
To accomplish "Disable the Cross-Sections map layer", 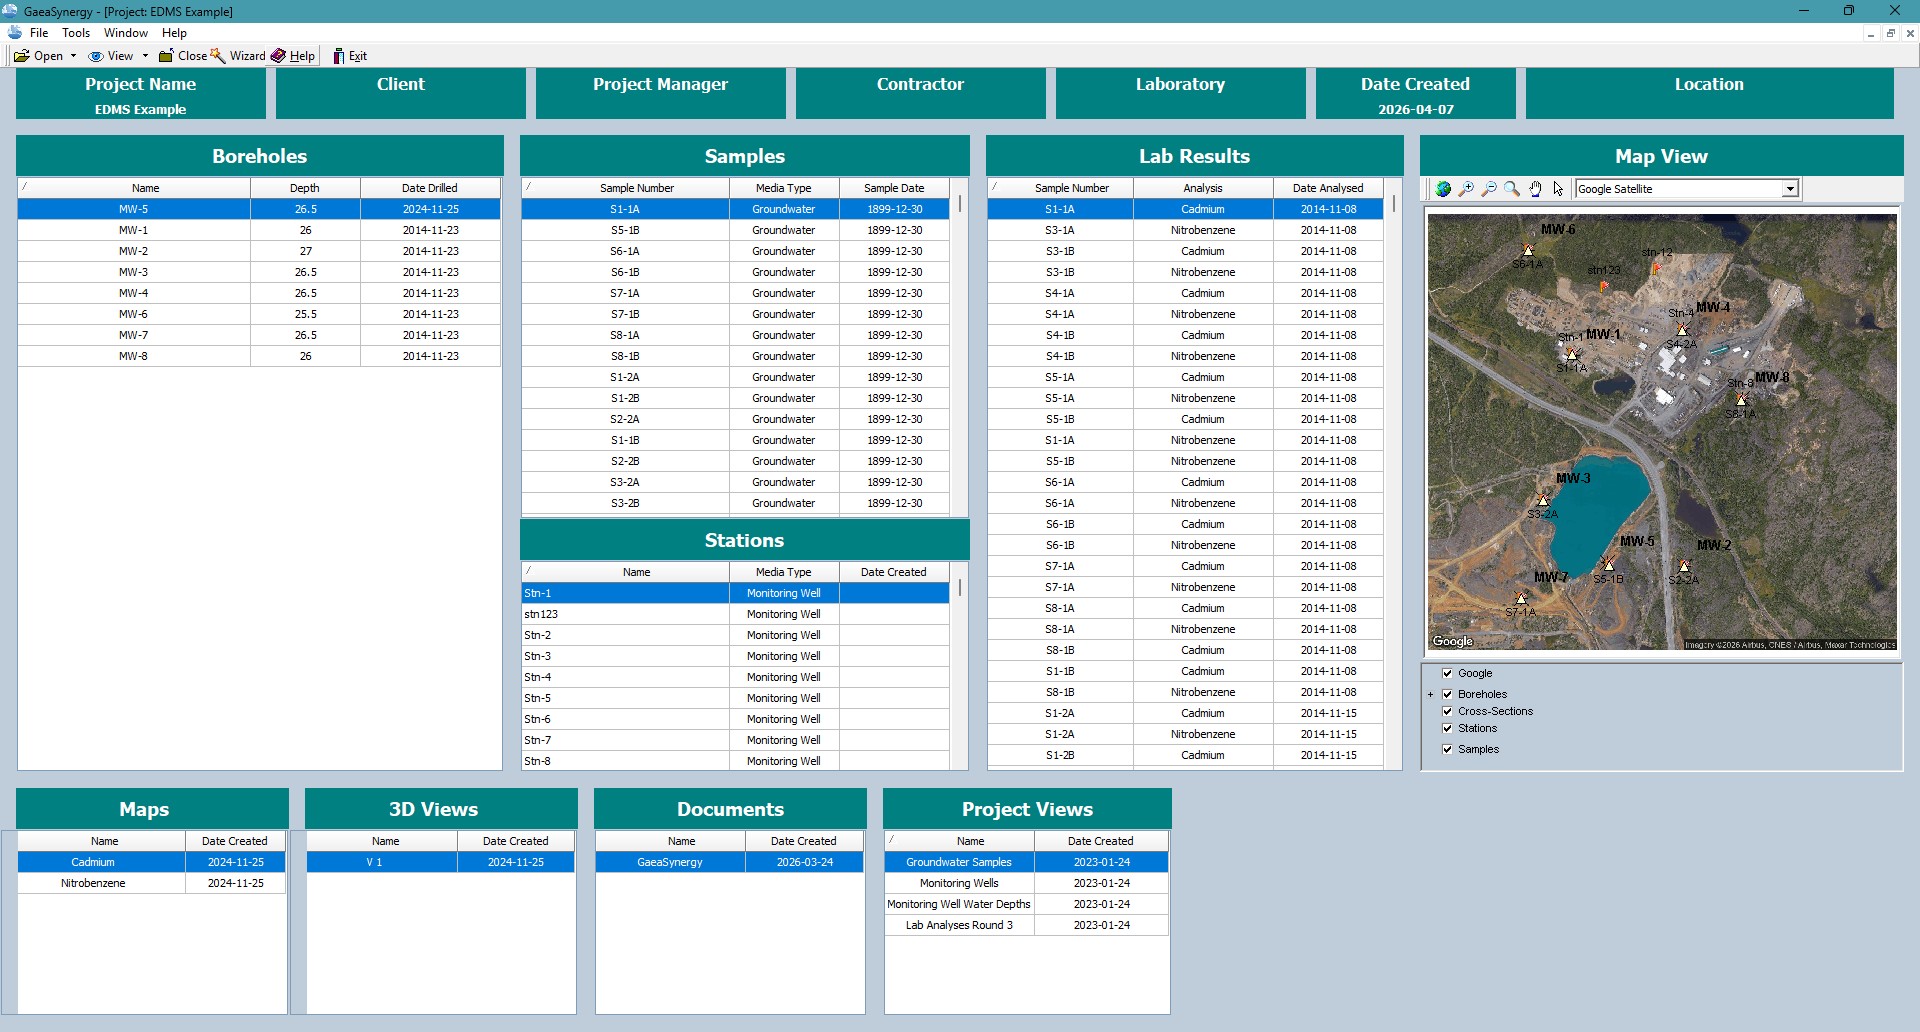I will click(x=1448, y=711).
